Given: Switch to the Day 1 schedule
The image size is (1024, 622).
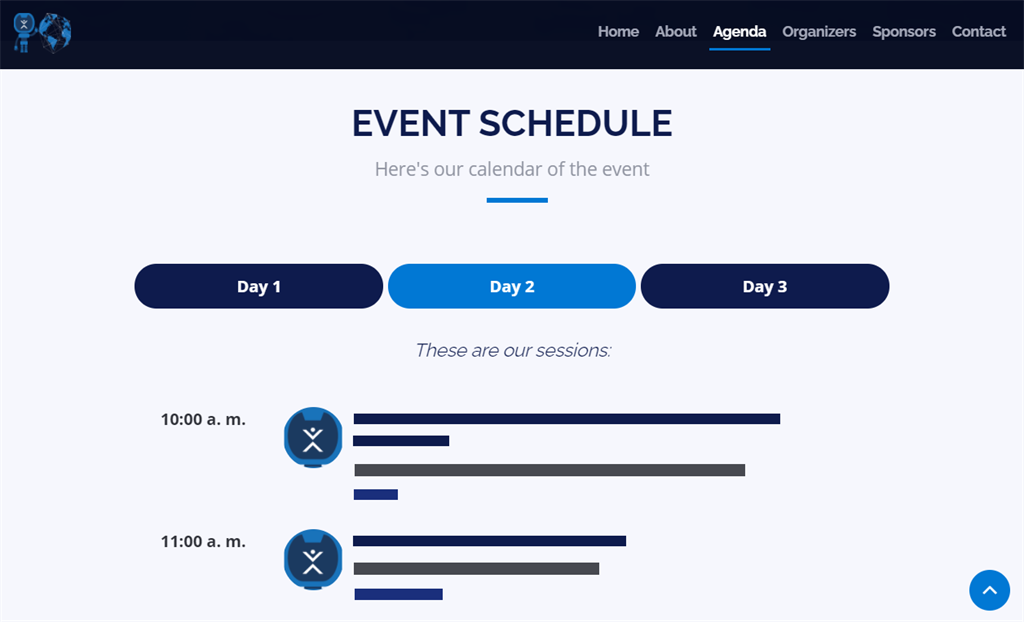Looking at the screenshot, I should pos(258,286).
